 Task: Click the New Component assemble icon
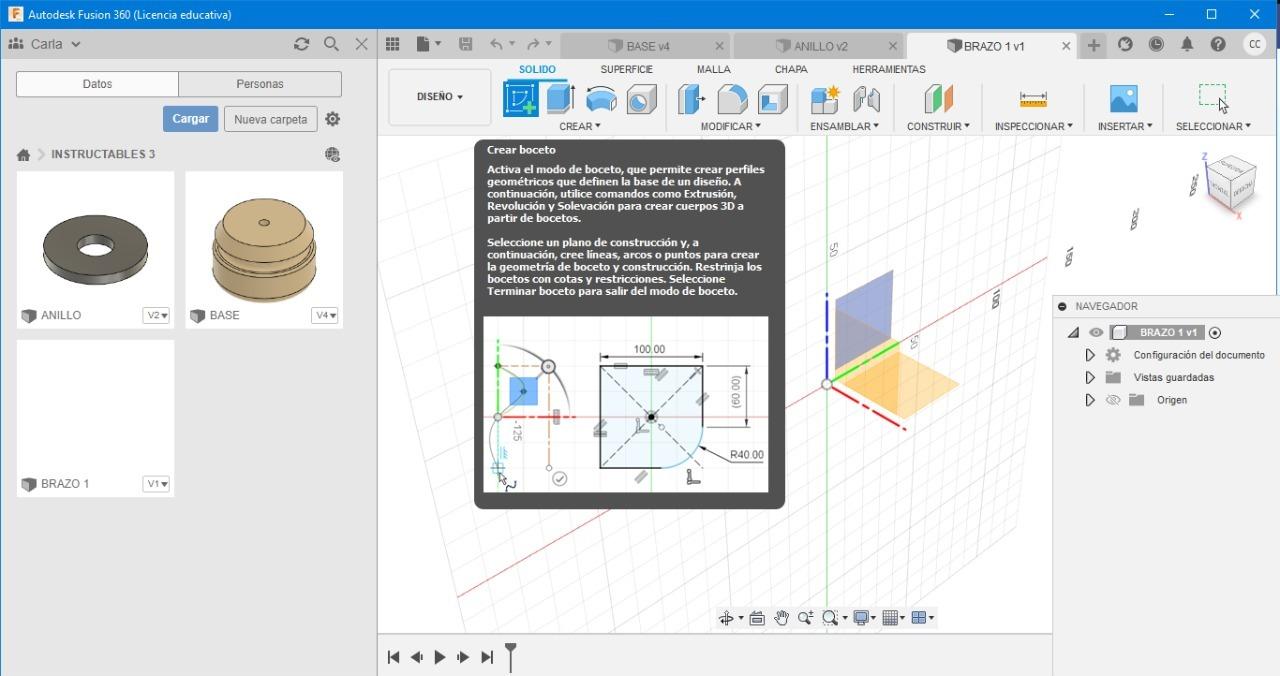tap(825, 99)
